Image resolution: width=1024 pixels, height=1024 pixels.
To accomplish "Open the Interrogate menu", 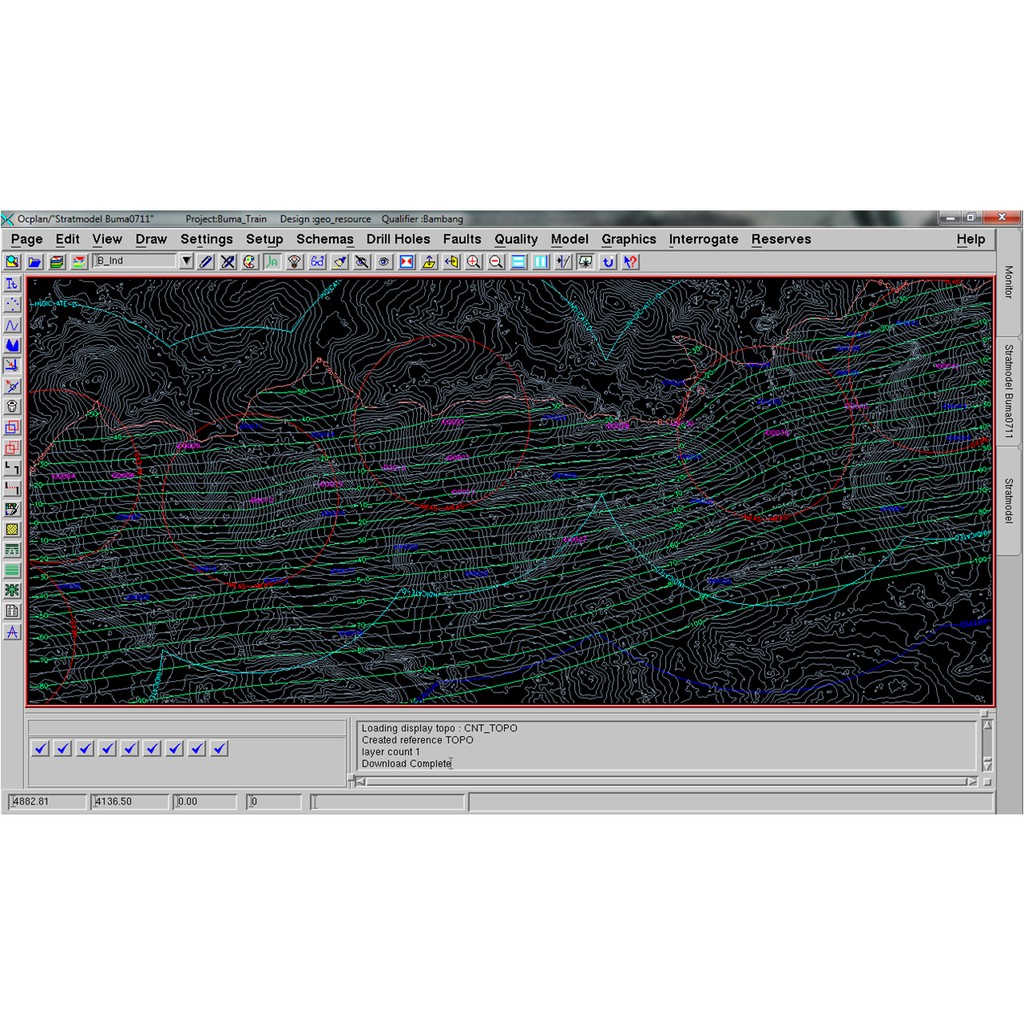I will pos(703,239).
